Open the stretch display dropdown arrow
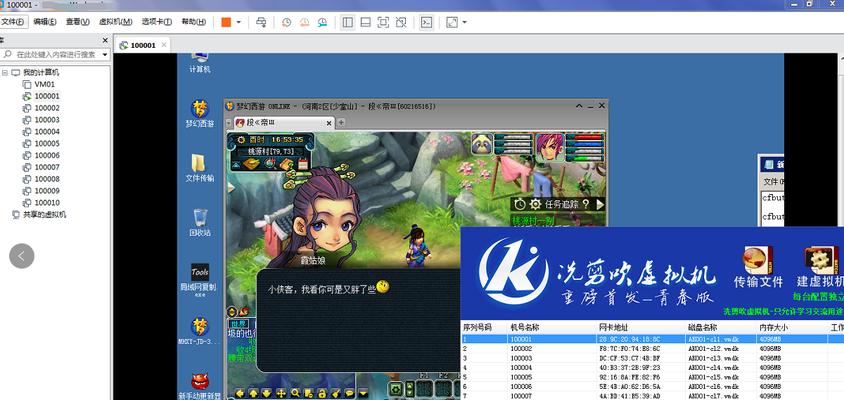The height and width of the screenshot is (400, 844). click(465, 22)
